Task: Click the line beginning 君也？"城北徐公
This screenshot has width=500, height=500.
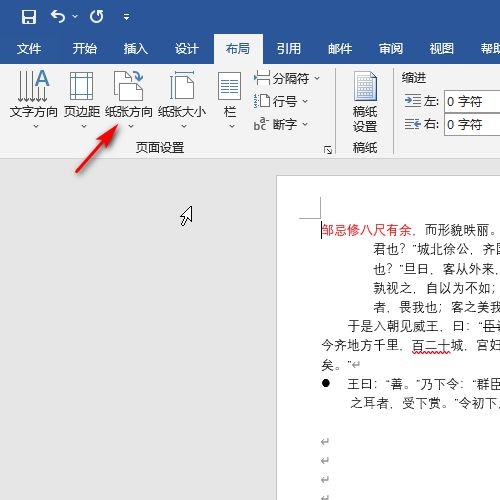Action: point(437,249)
